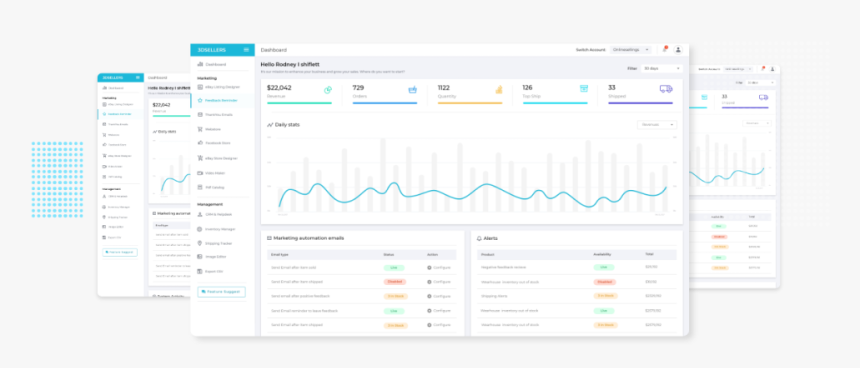Open the Switch Account dropdown
Image resolution: width=860 pixels, height=368 pixels.
pyautogui.click(x=631, y=50)
